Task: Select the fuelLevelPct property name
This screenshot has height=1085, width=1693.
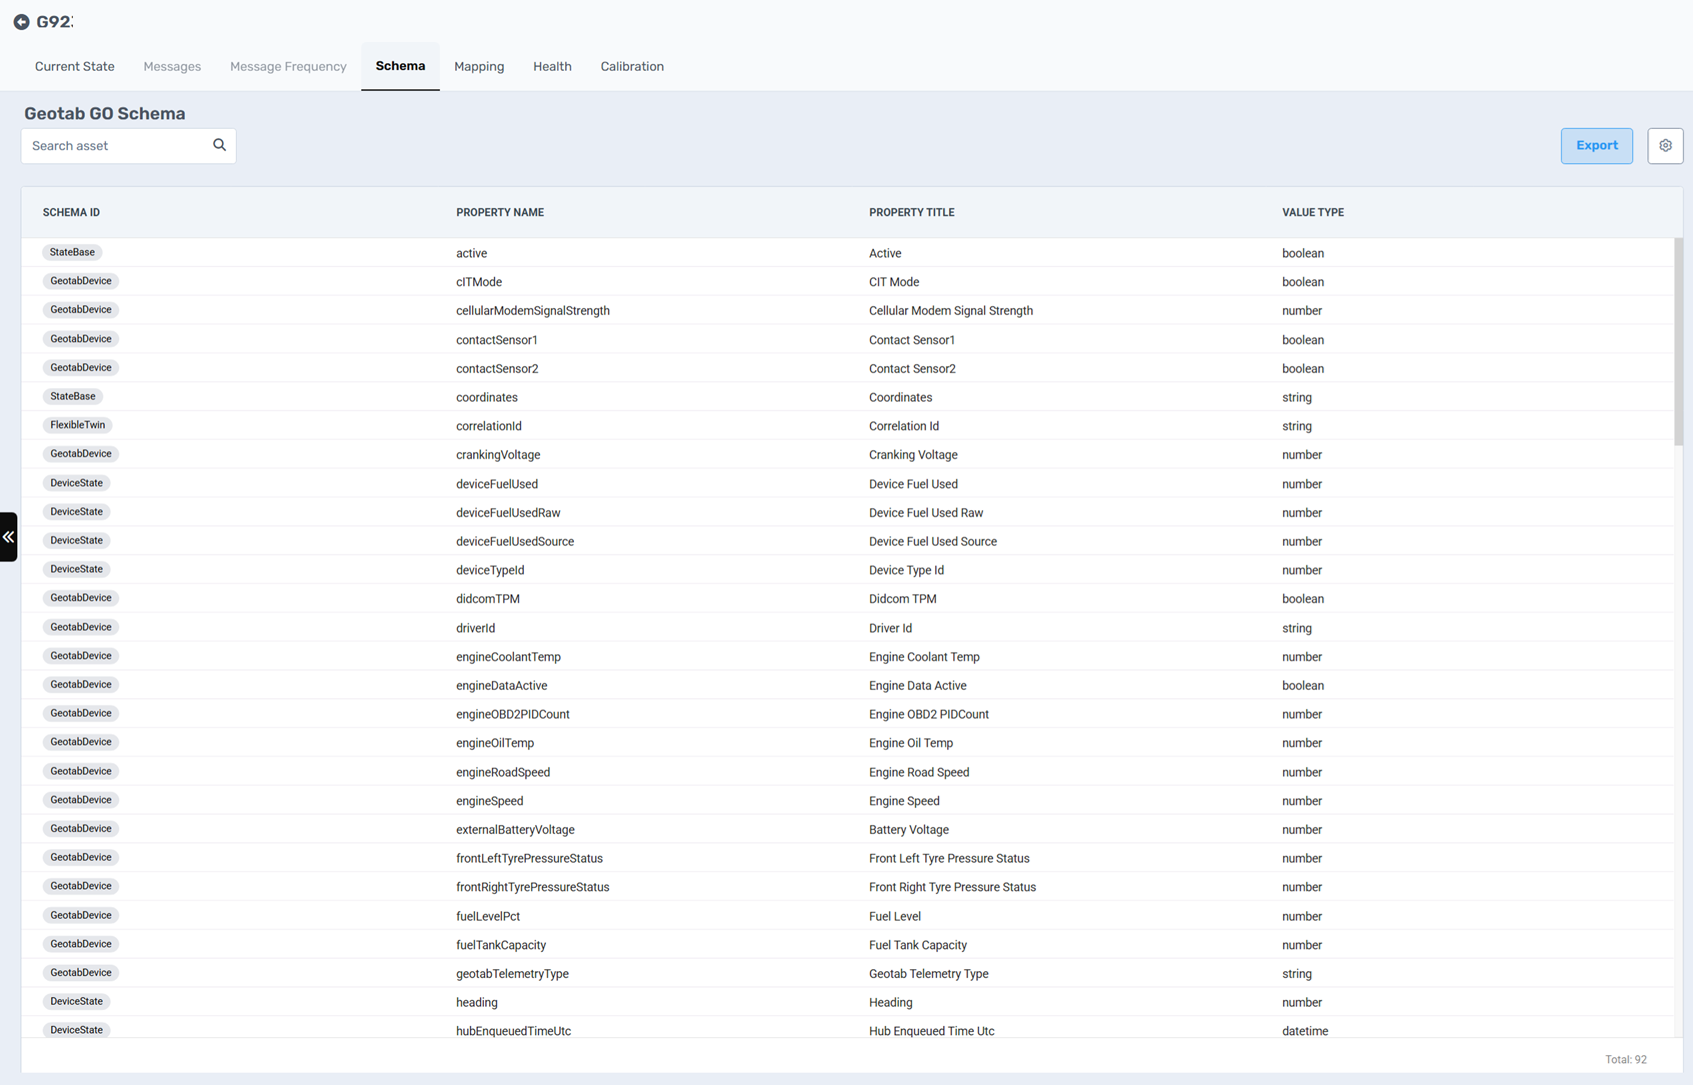Action: point(488,917)
